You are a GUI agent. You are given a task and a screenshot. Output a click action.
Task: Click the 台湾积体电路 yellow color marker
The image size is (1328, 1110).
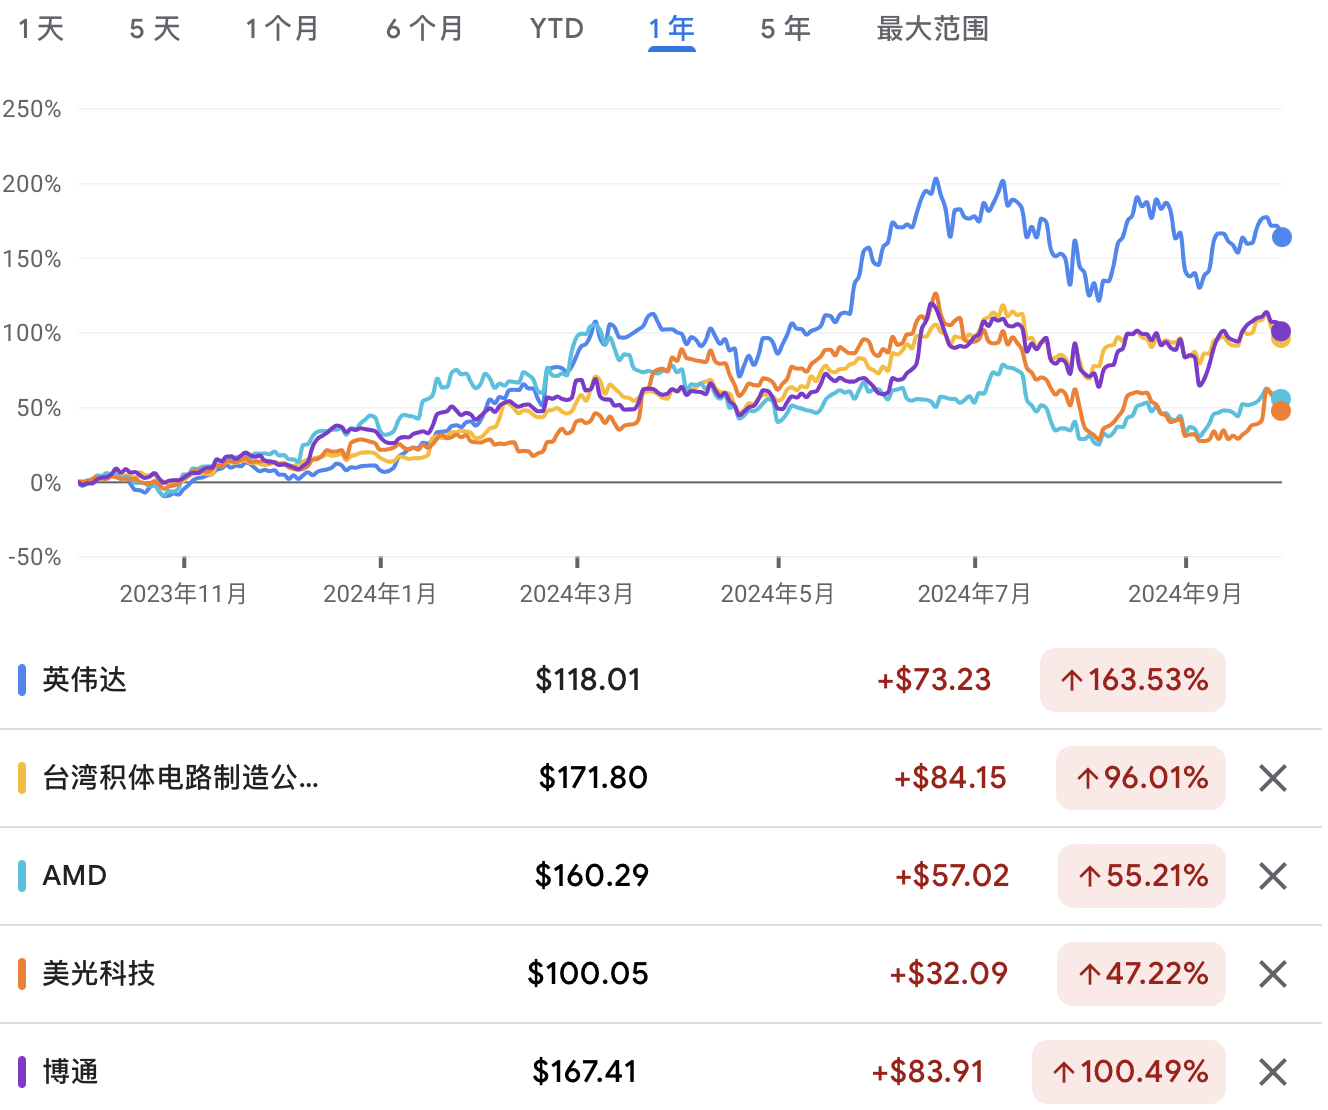click(x=22, y=778)
